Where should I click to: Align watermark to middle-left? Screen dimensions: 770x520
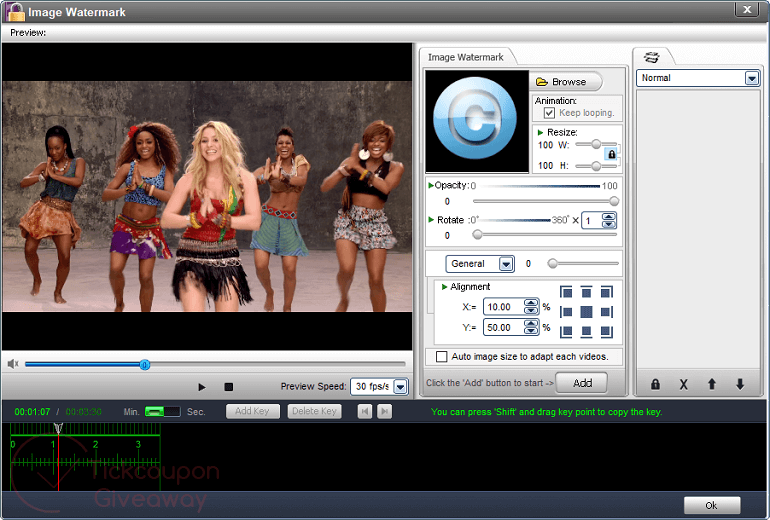[566, 312]
